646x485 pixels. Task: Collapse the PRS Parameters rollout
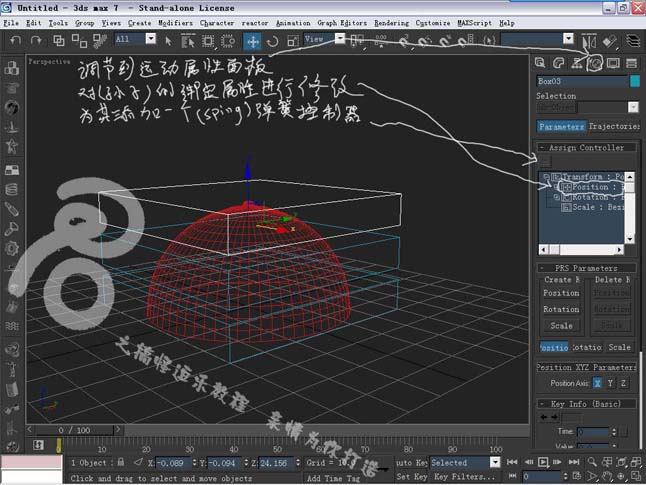point(586,268)
